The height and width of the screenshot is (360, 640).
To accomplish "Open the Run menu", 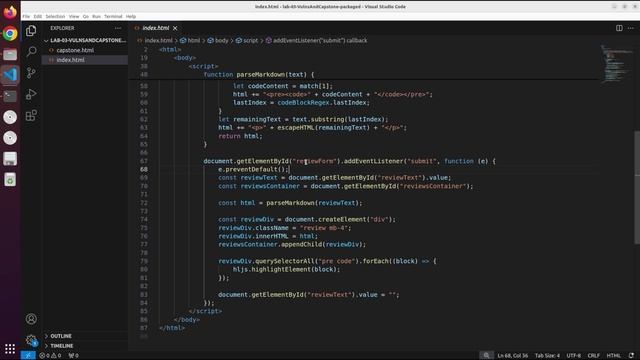I will tap(96, 16).
